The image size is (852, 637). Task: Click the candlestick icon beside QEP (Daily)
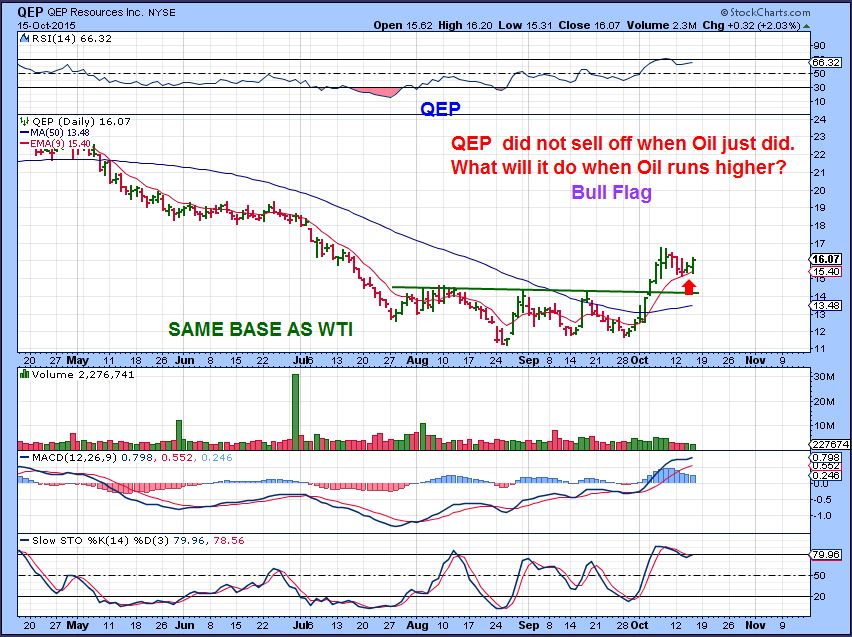tap(24, 122)
